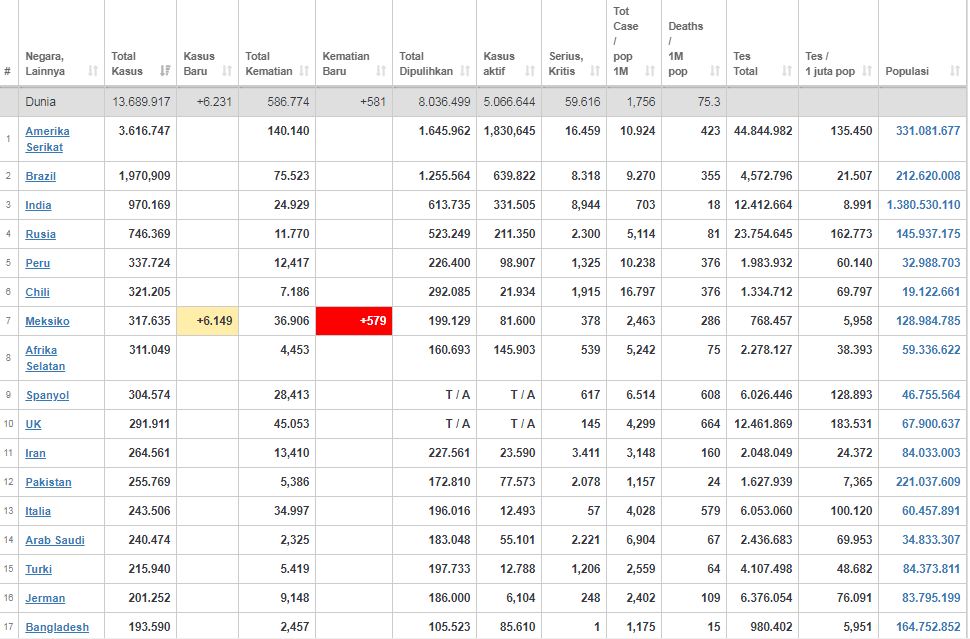
Task: Select Pakistan total cases 255.769
Action: pyautogui.click(x=149, y=482)
